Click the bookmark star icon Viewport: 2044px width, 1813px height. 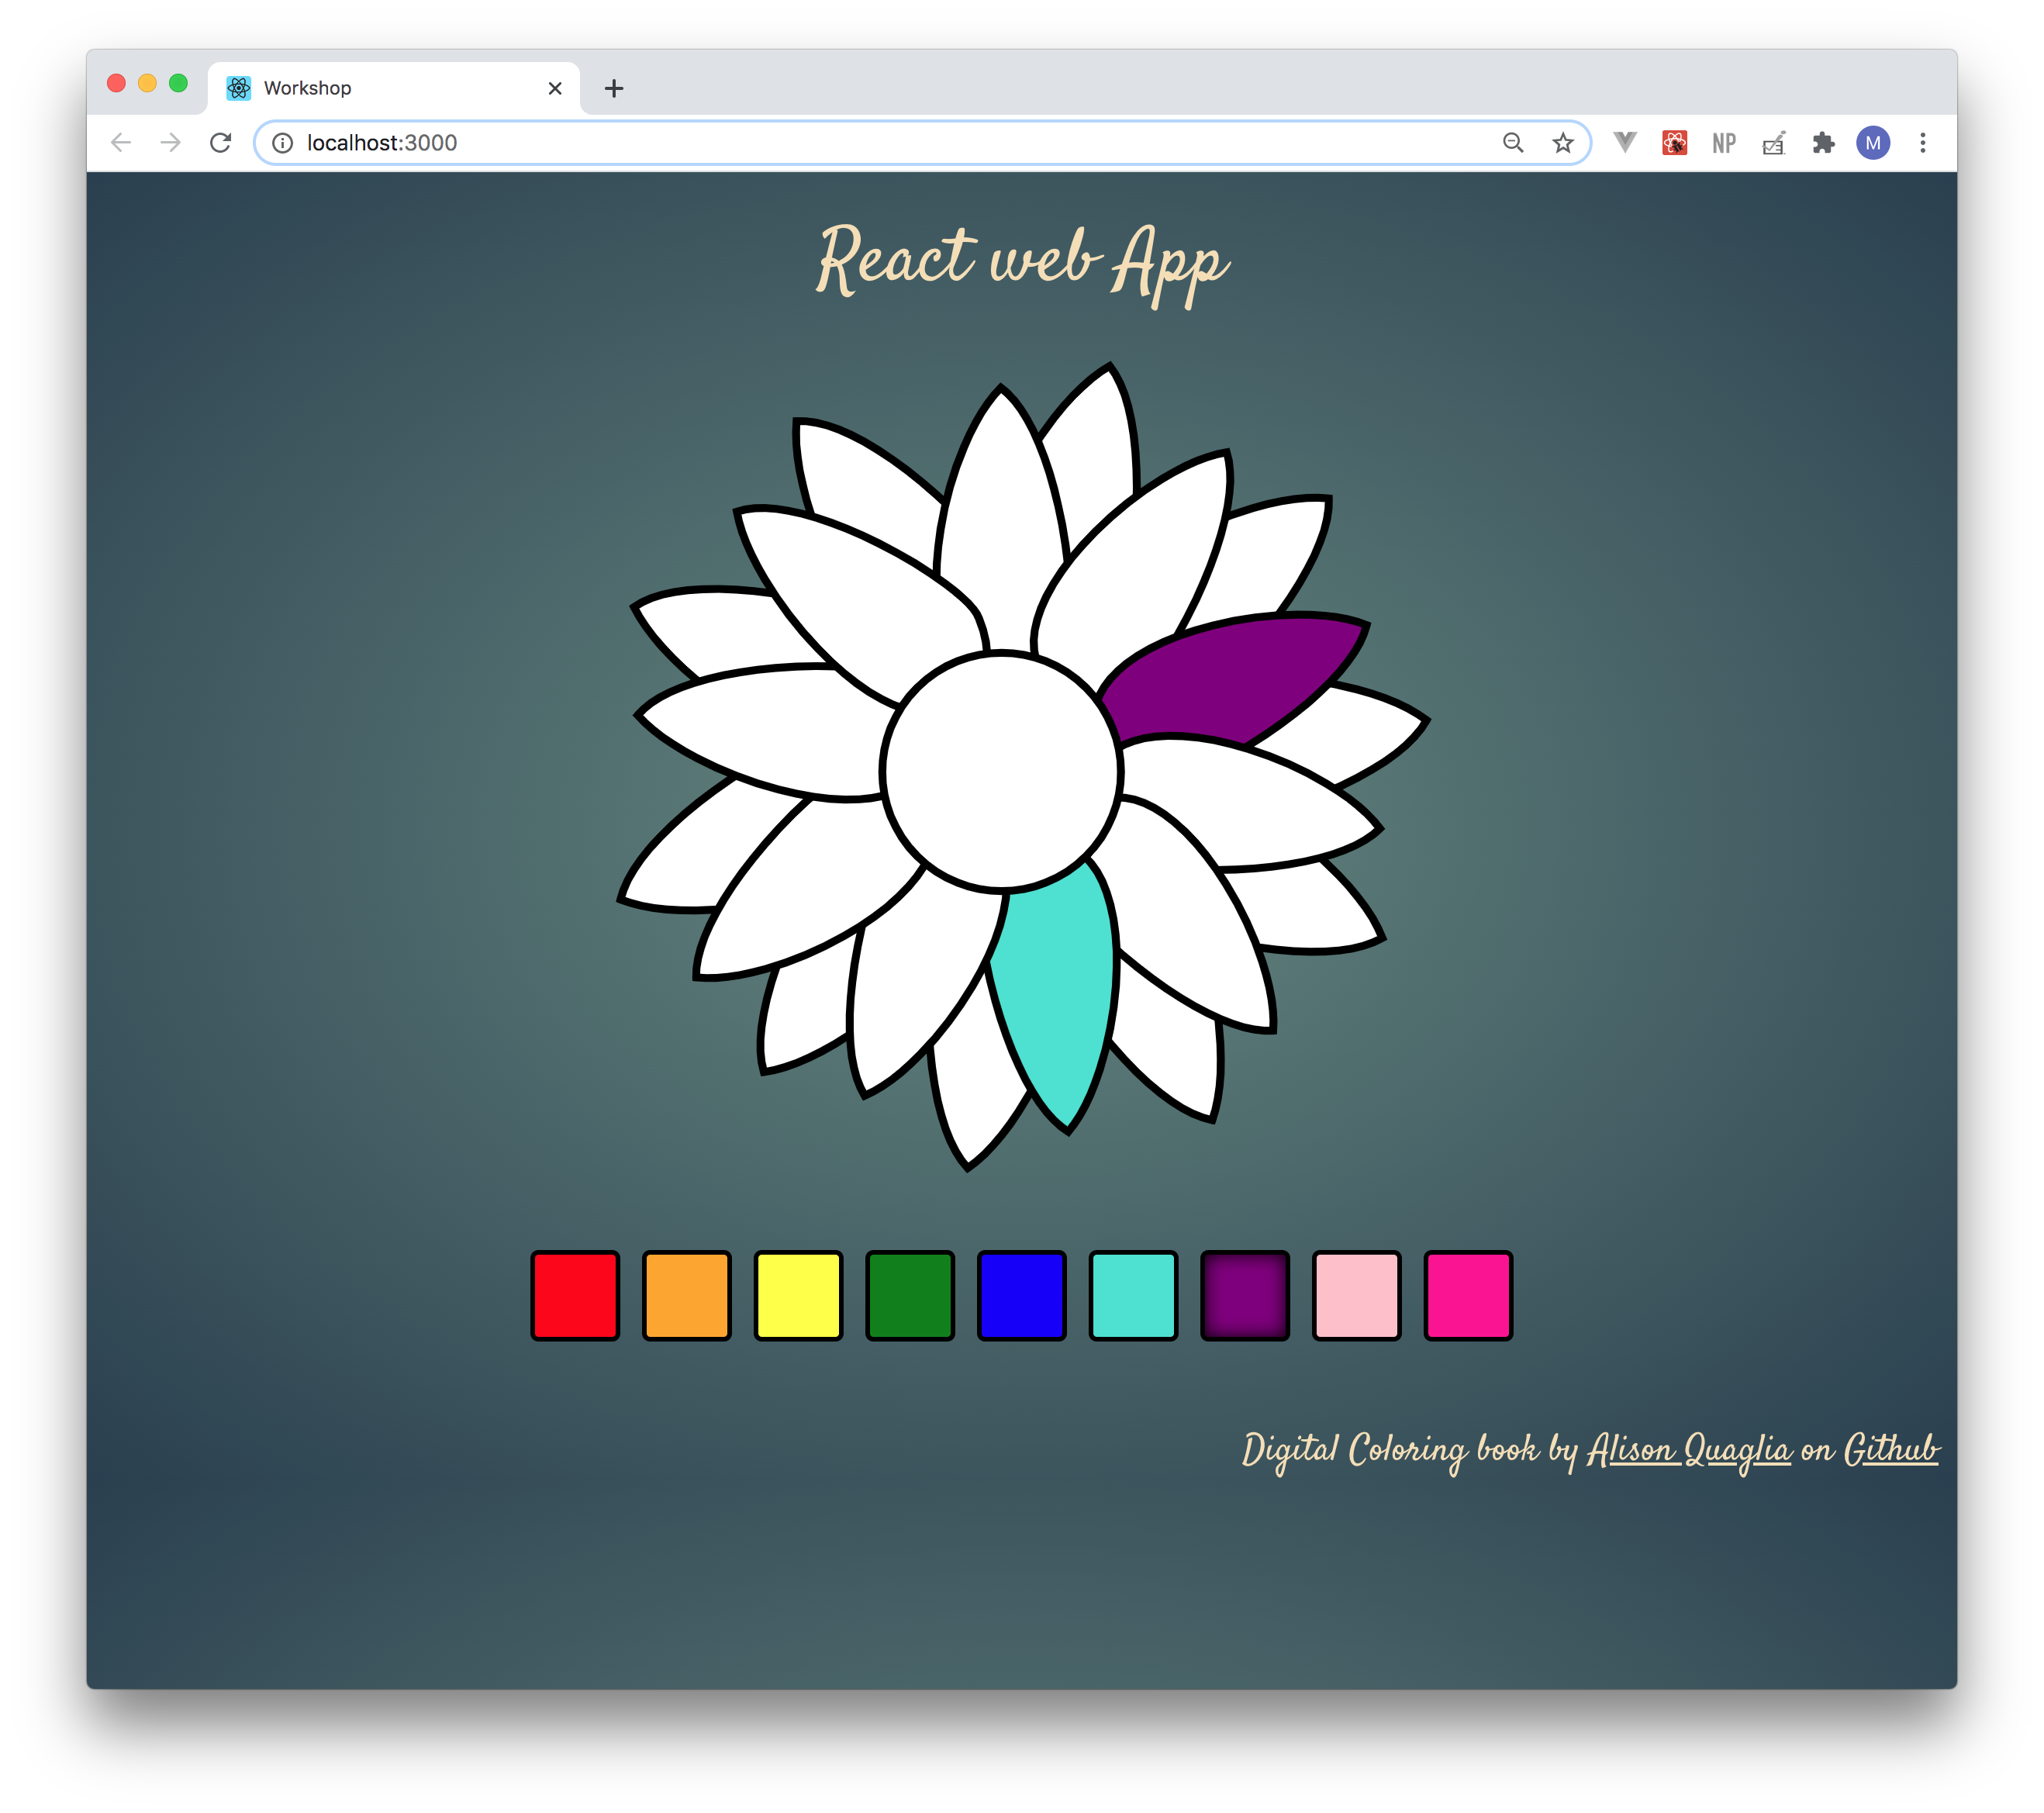pos(1562,143)
